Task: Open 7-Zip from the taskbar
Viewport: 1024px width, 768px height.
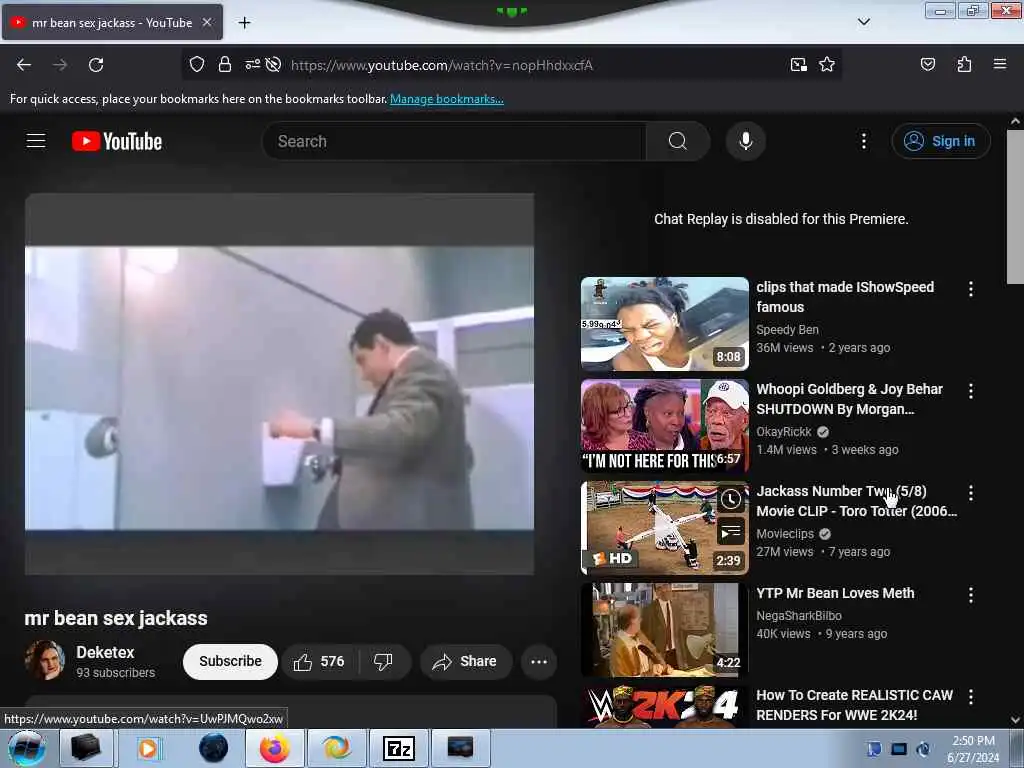Action: click(398, 748)
